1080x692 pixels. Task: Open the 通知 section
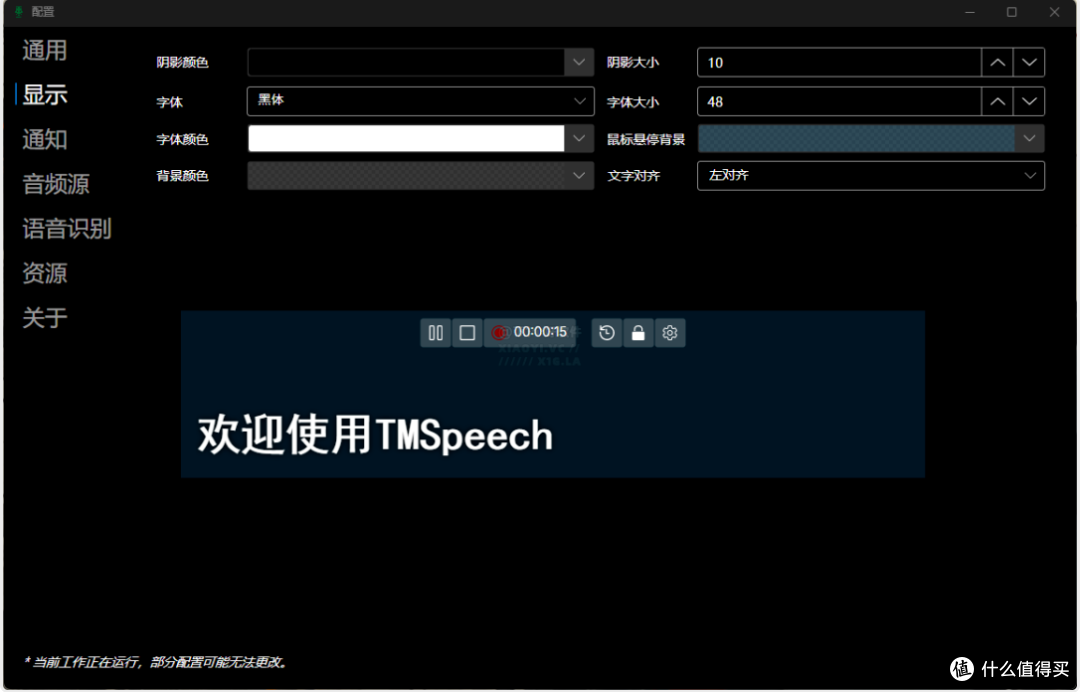click(x=45, y=139)
